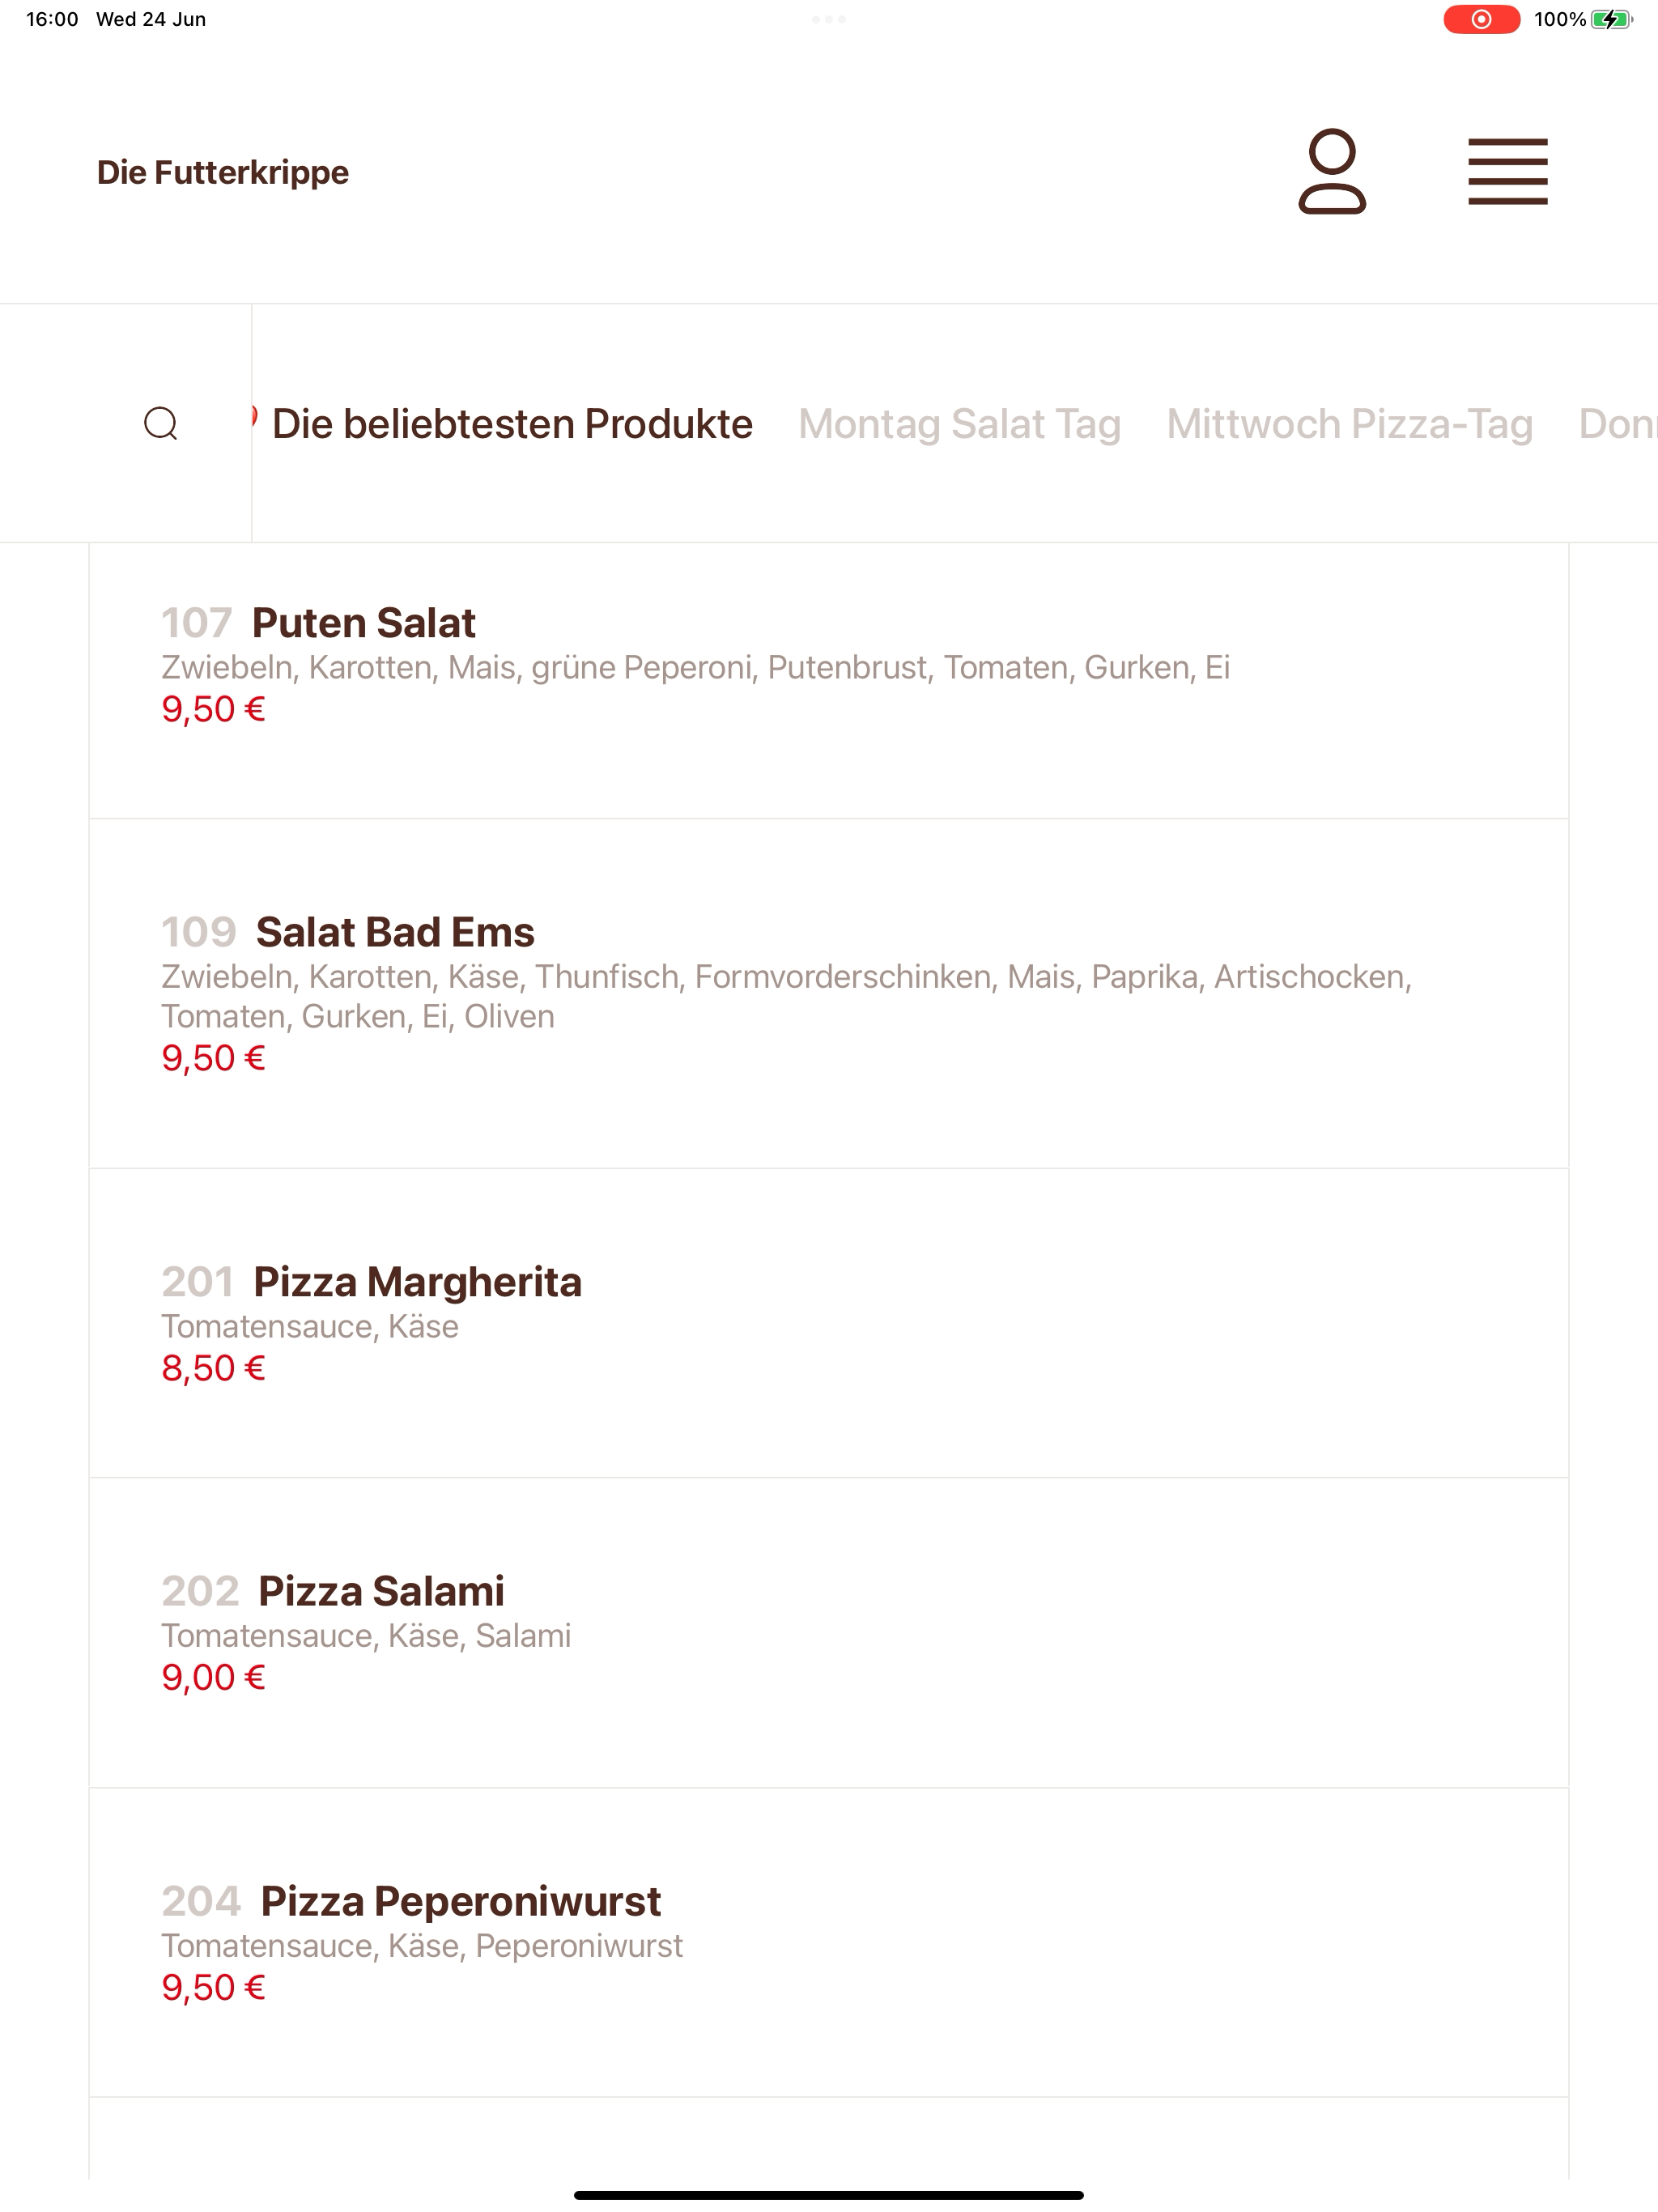This screenshot has height=2212, width=1658.
Task: Tap the battery status icon
Action: pyautogui.click(x=1611, y=19)
